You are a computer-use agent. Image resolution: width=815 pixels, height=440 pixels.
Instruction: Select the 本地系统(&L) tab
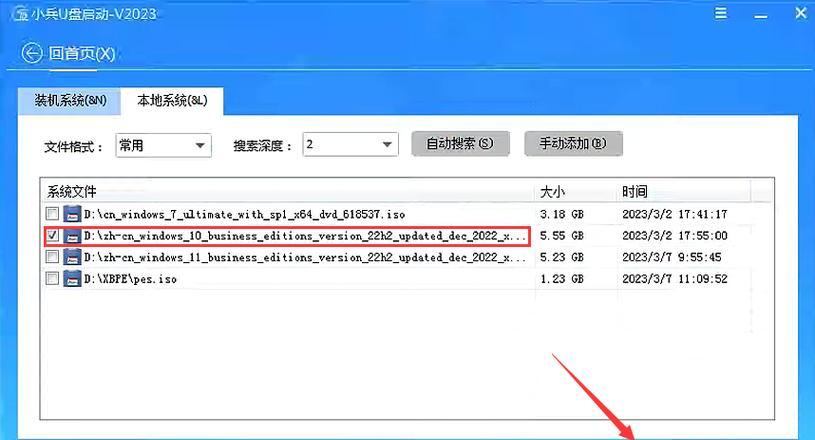[x=172, y=101]
